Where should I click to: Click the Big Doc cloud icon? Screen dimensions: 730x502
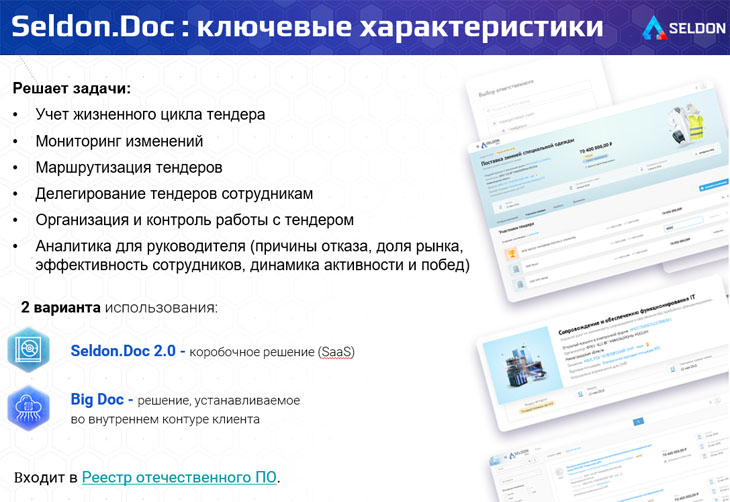coord(27,408)
